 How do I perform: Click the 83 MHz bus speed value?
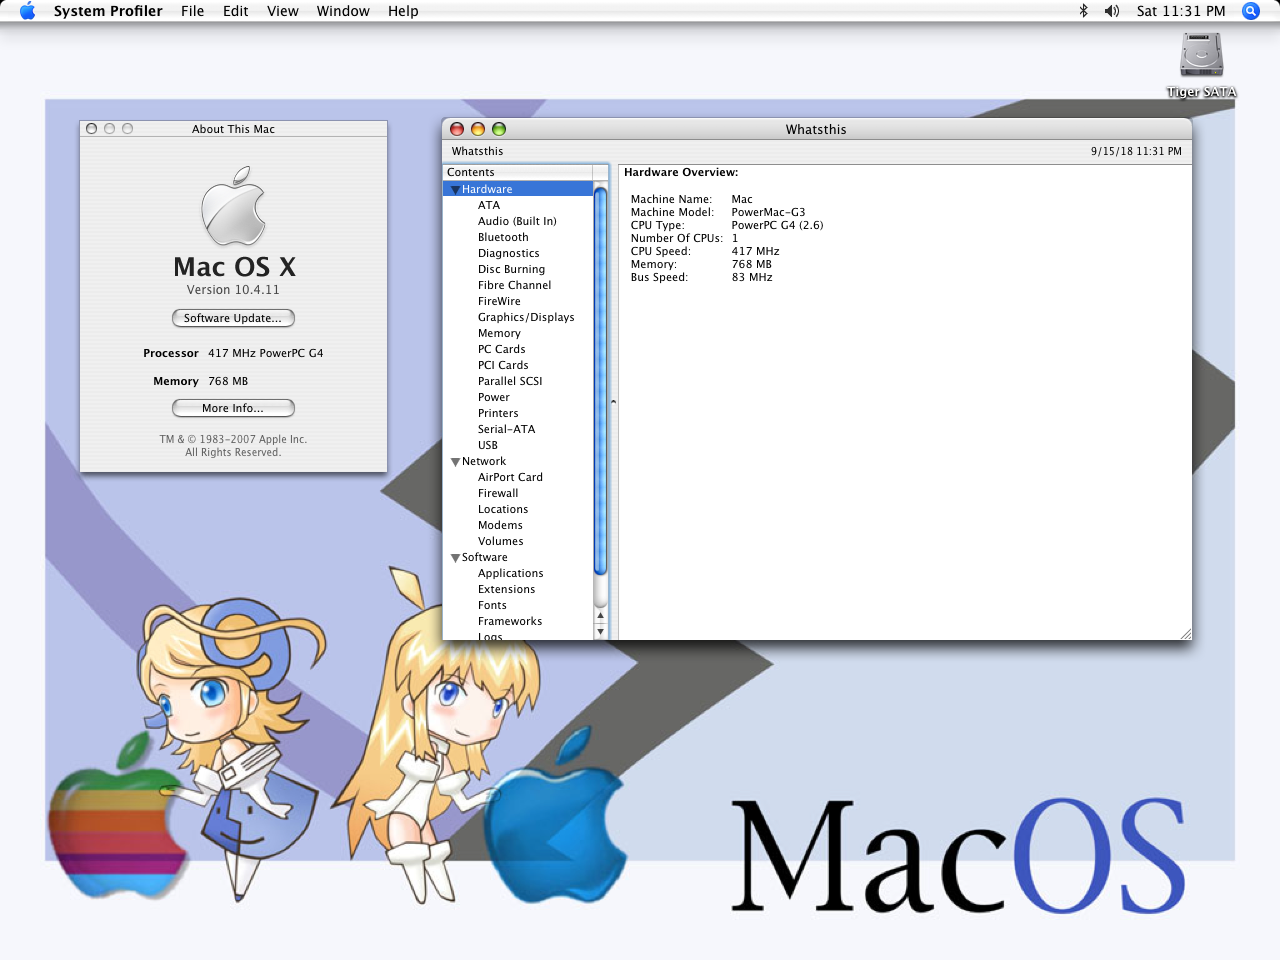click(752, 277)
